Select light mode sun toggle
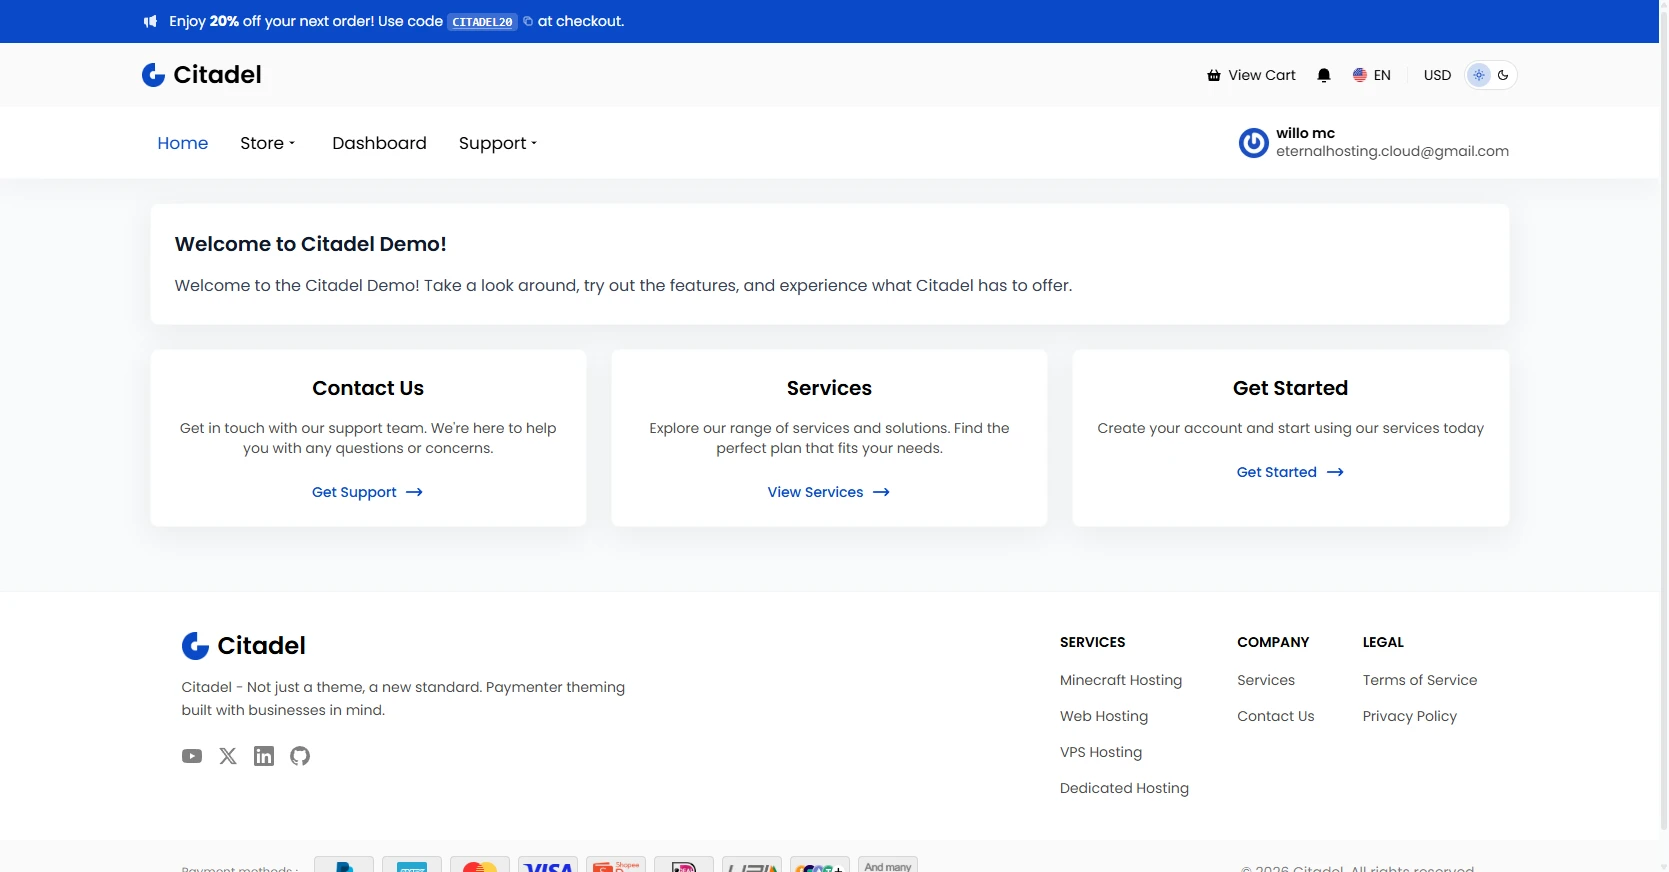The height and width of the screenshot is (872, 1669). point(1479,75)
